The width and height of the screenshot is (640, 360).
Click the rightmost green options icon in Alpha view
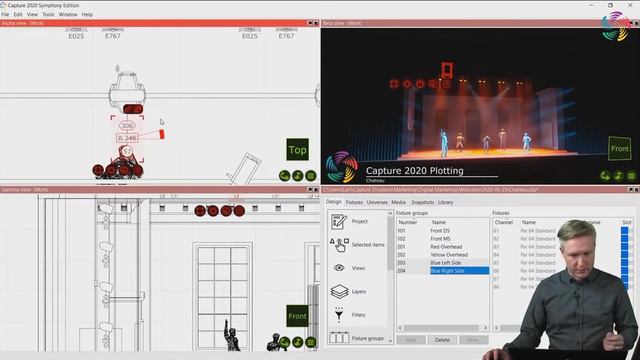point(311,176)
